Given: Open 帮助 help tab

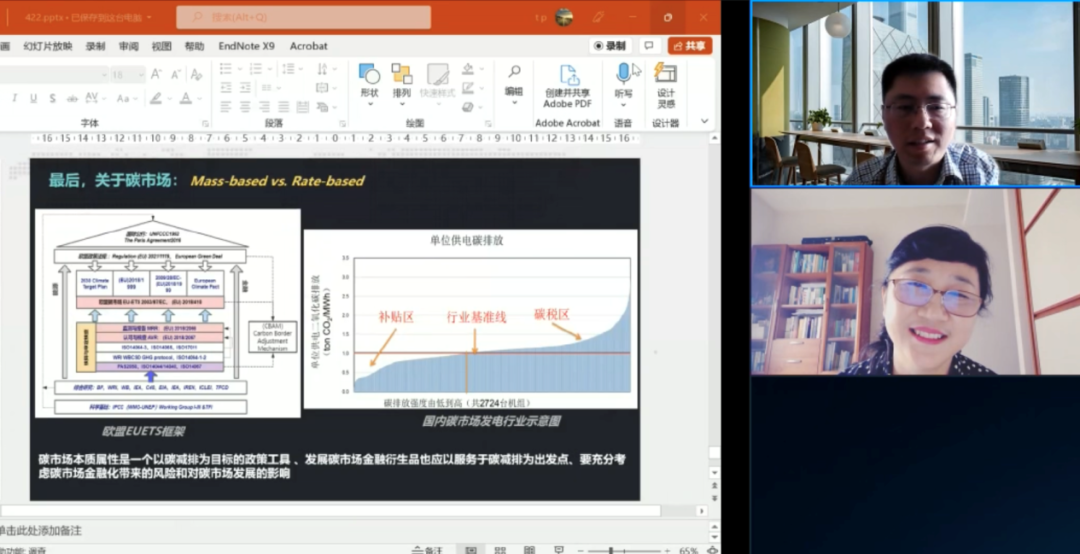Looking at the screenshot, I should tap(194, 46).
